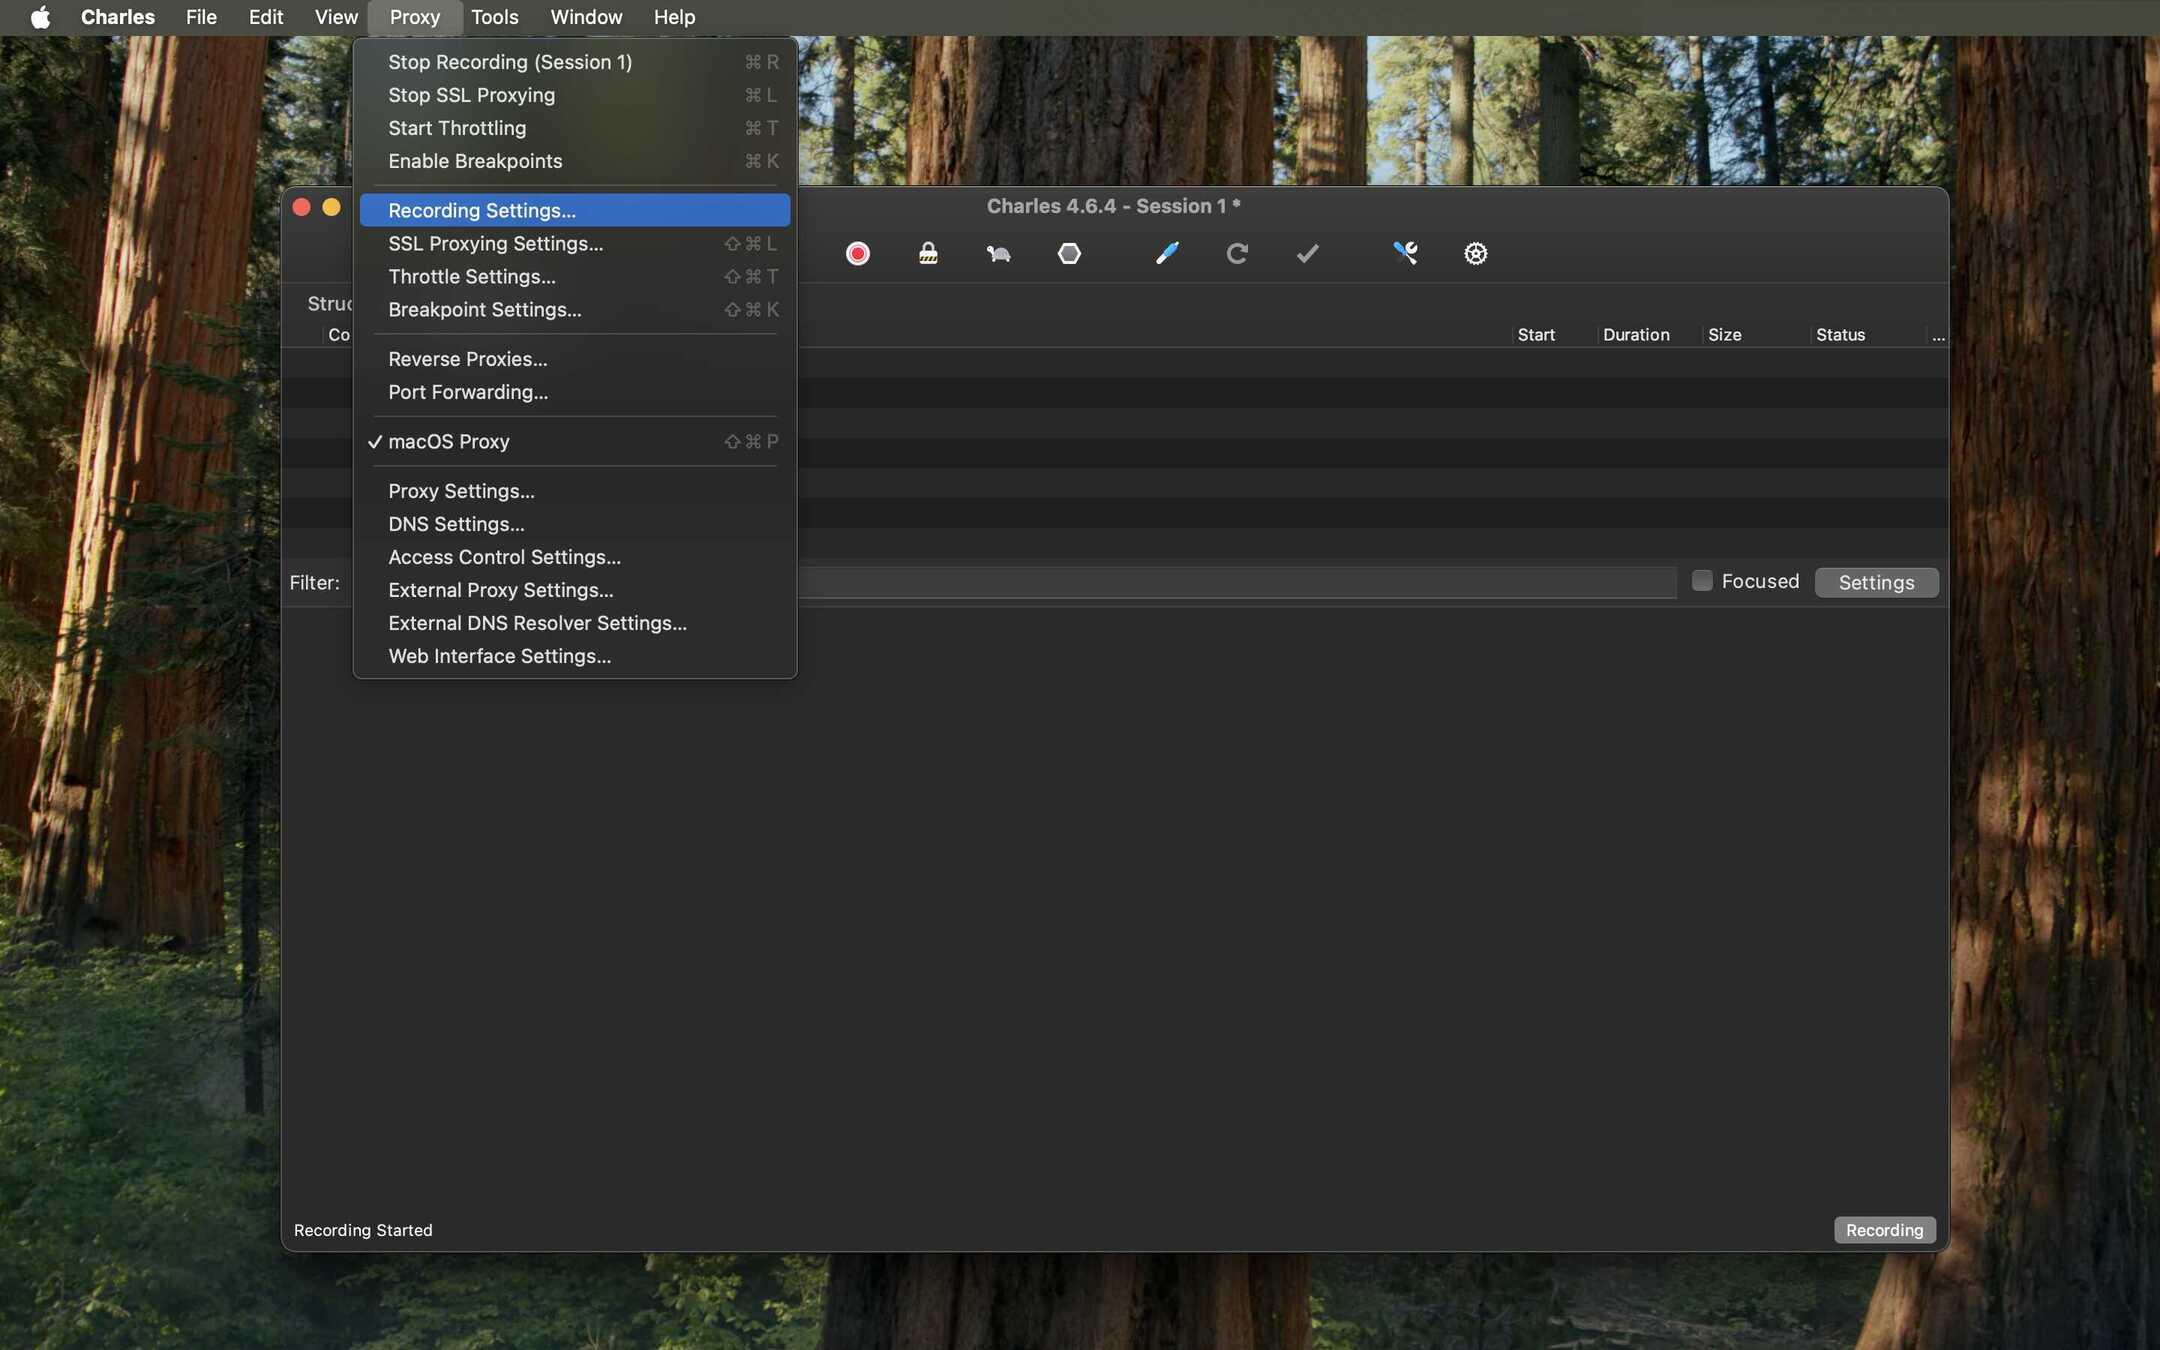The height and width of the screenshot is (1350, 2160).
Task: Click the 'Recording Started' status text
Action: point(363,1230)
